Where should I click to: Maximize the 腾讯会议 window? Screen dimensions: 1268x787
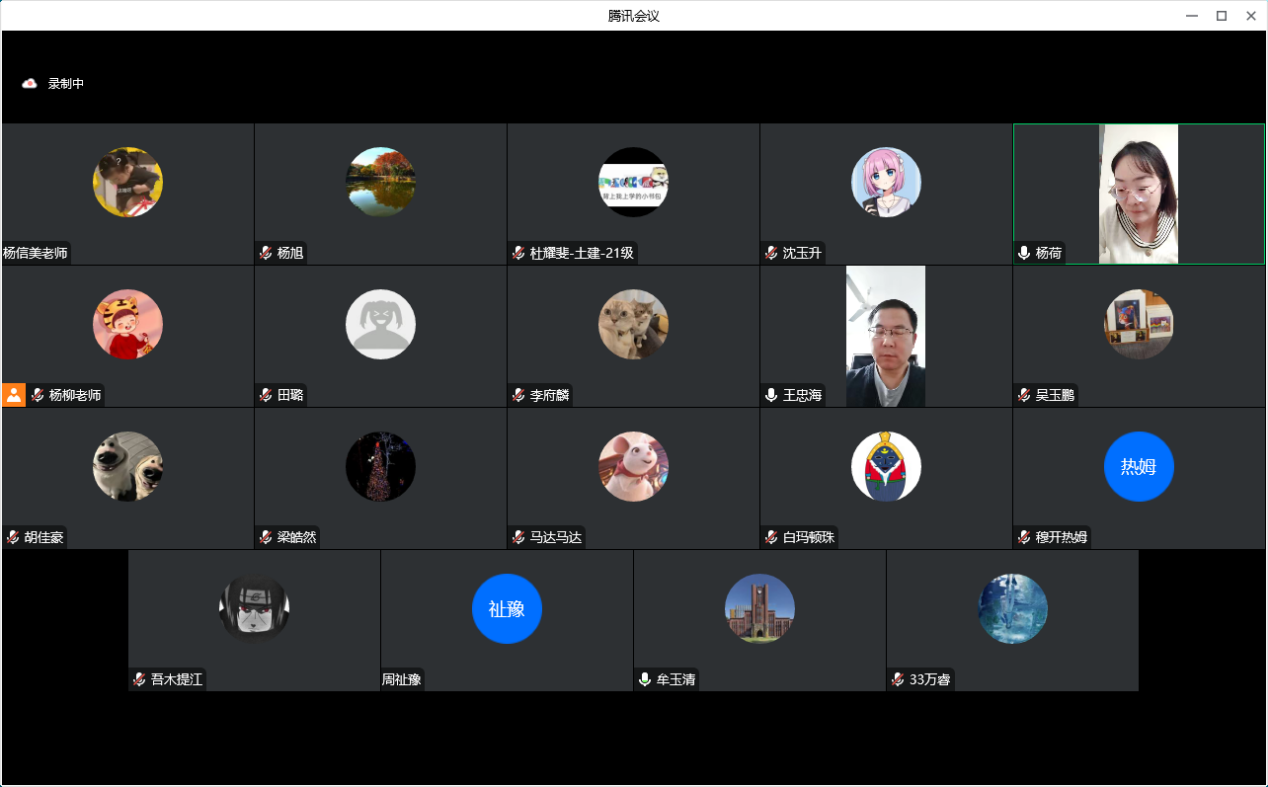pos(1221,16)
